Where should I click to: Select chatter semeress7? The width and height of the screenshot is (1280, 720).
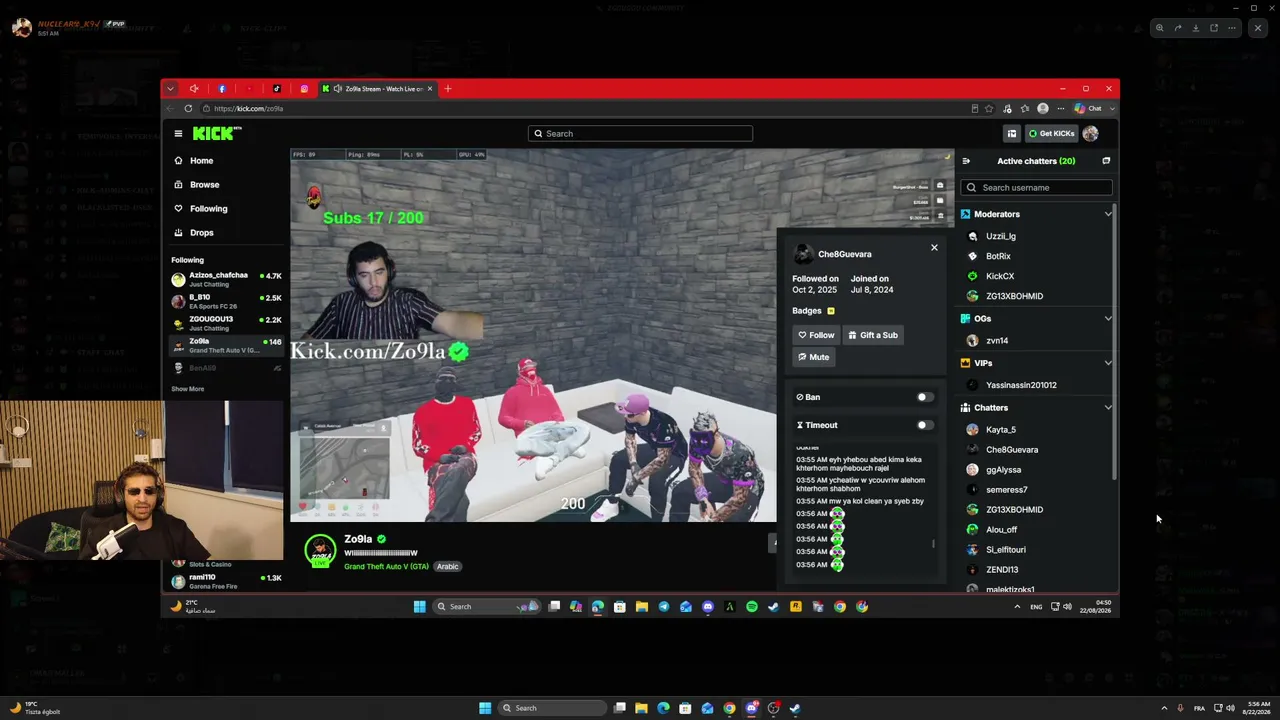1006,490
